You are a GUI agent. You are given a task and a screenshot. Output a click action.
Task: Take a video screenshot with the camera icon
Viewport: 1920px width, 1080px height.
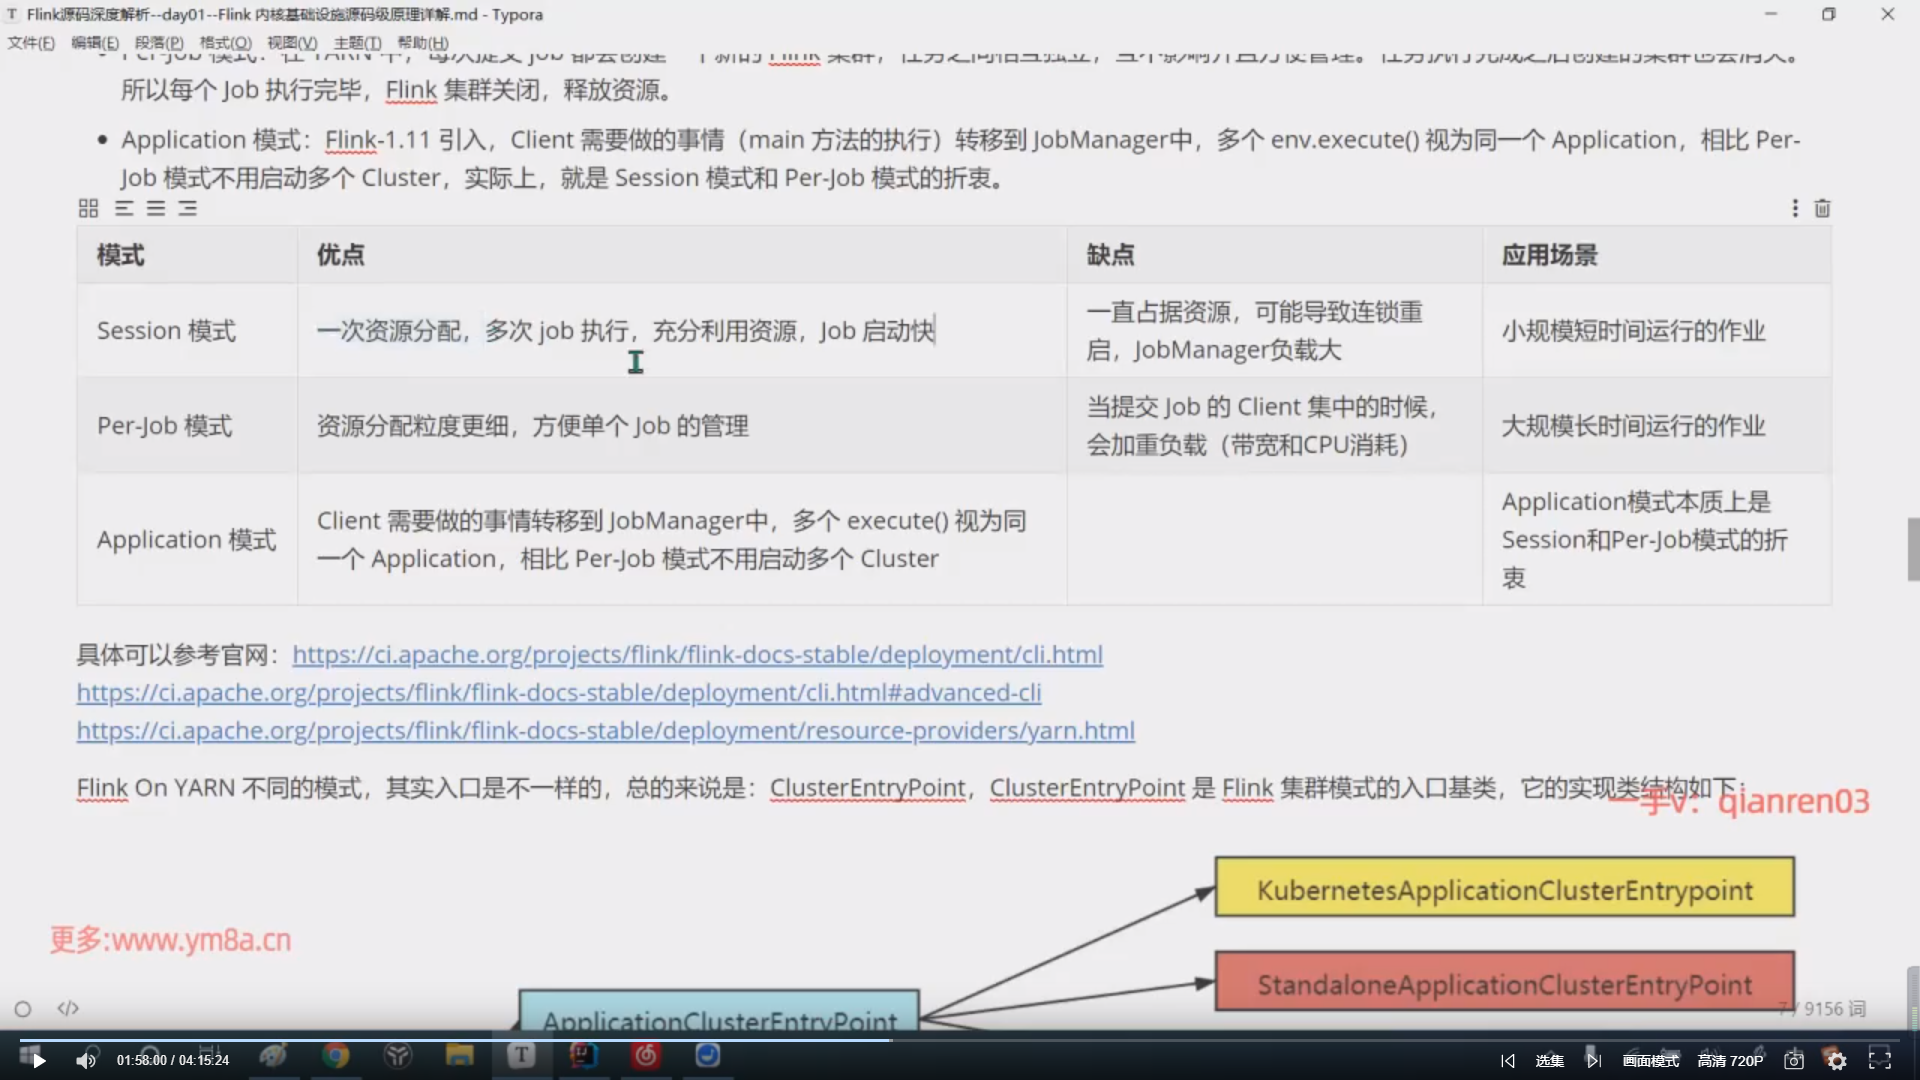pos(1794,1061)
